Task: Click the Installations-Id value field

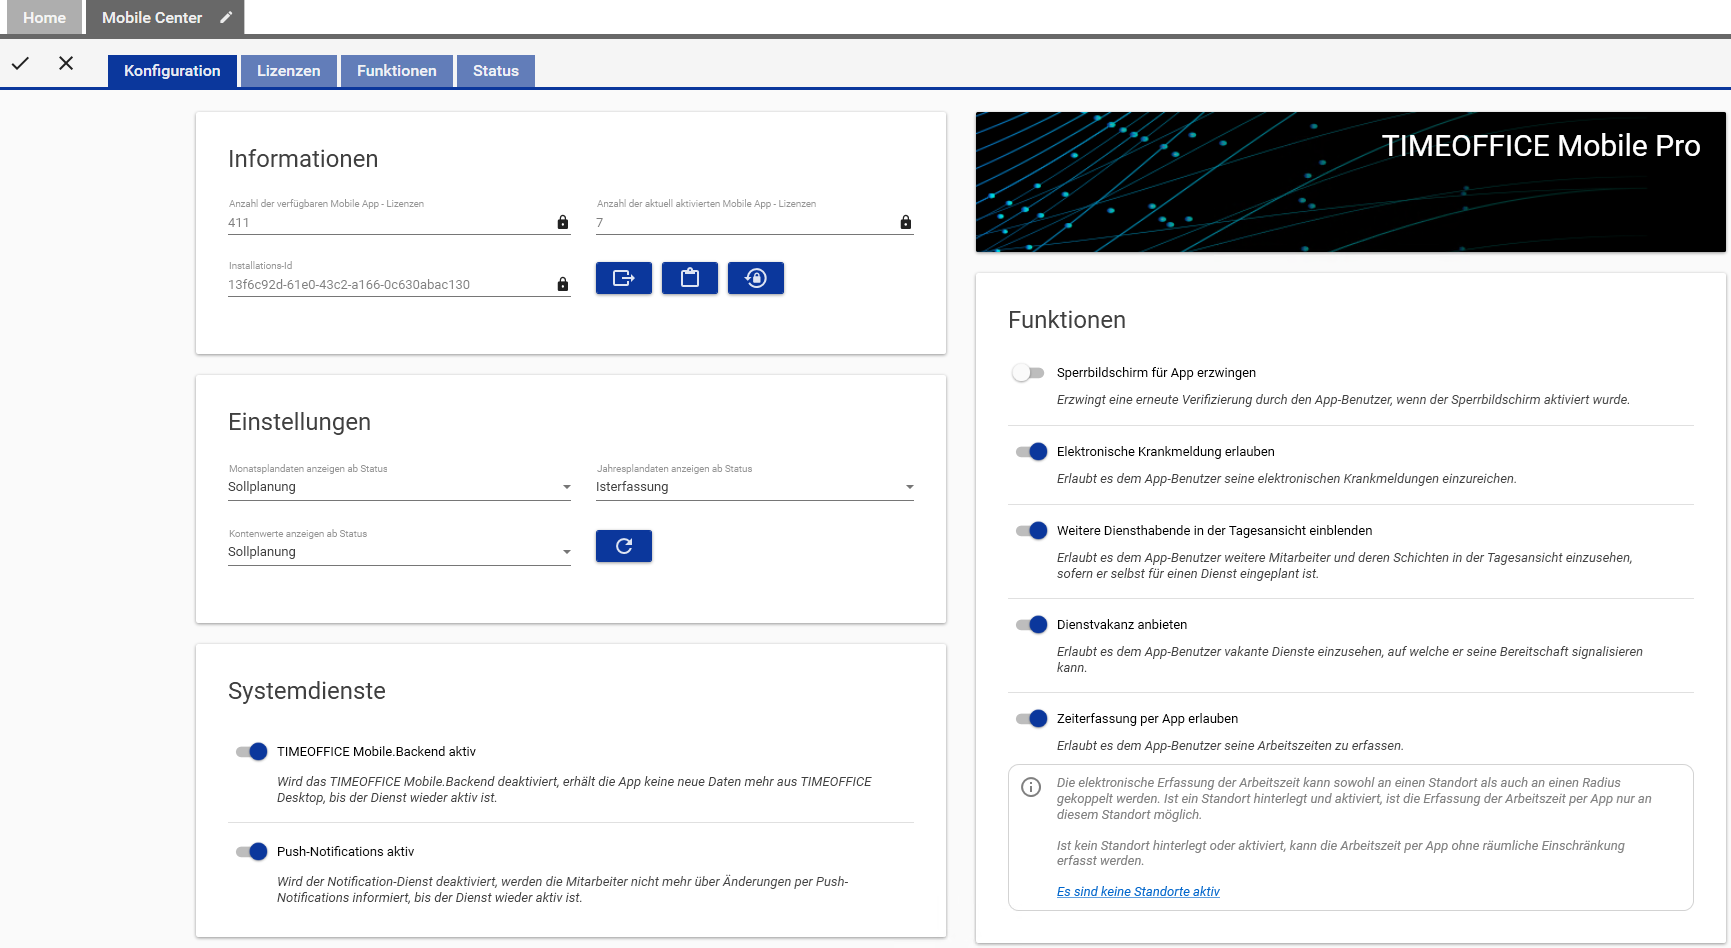Action: pyautogui.click(x=399, y=285)
